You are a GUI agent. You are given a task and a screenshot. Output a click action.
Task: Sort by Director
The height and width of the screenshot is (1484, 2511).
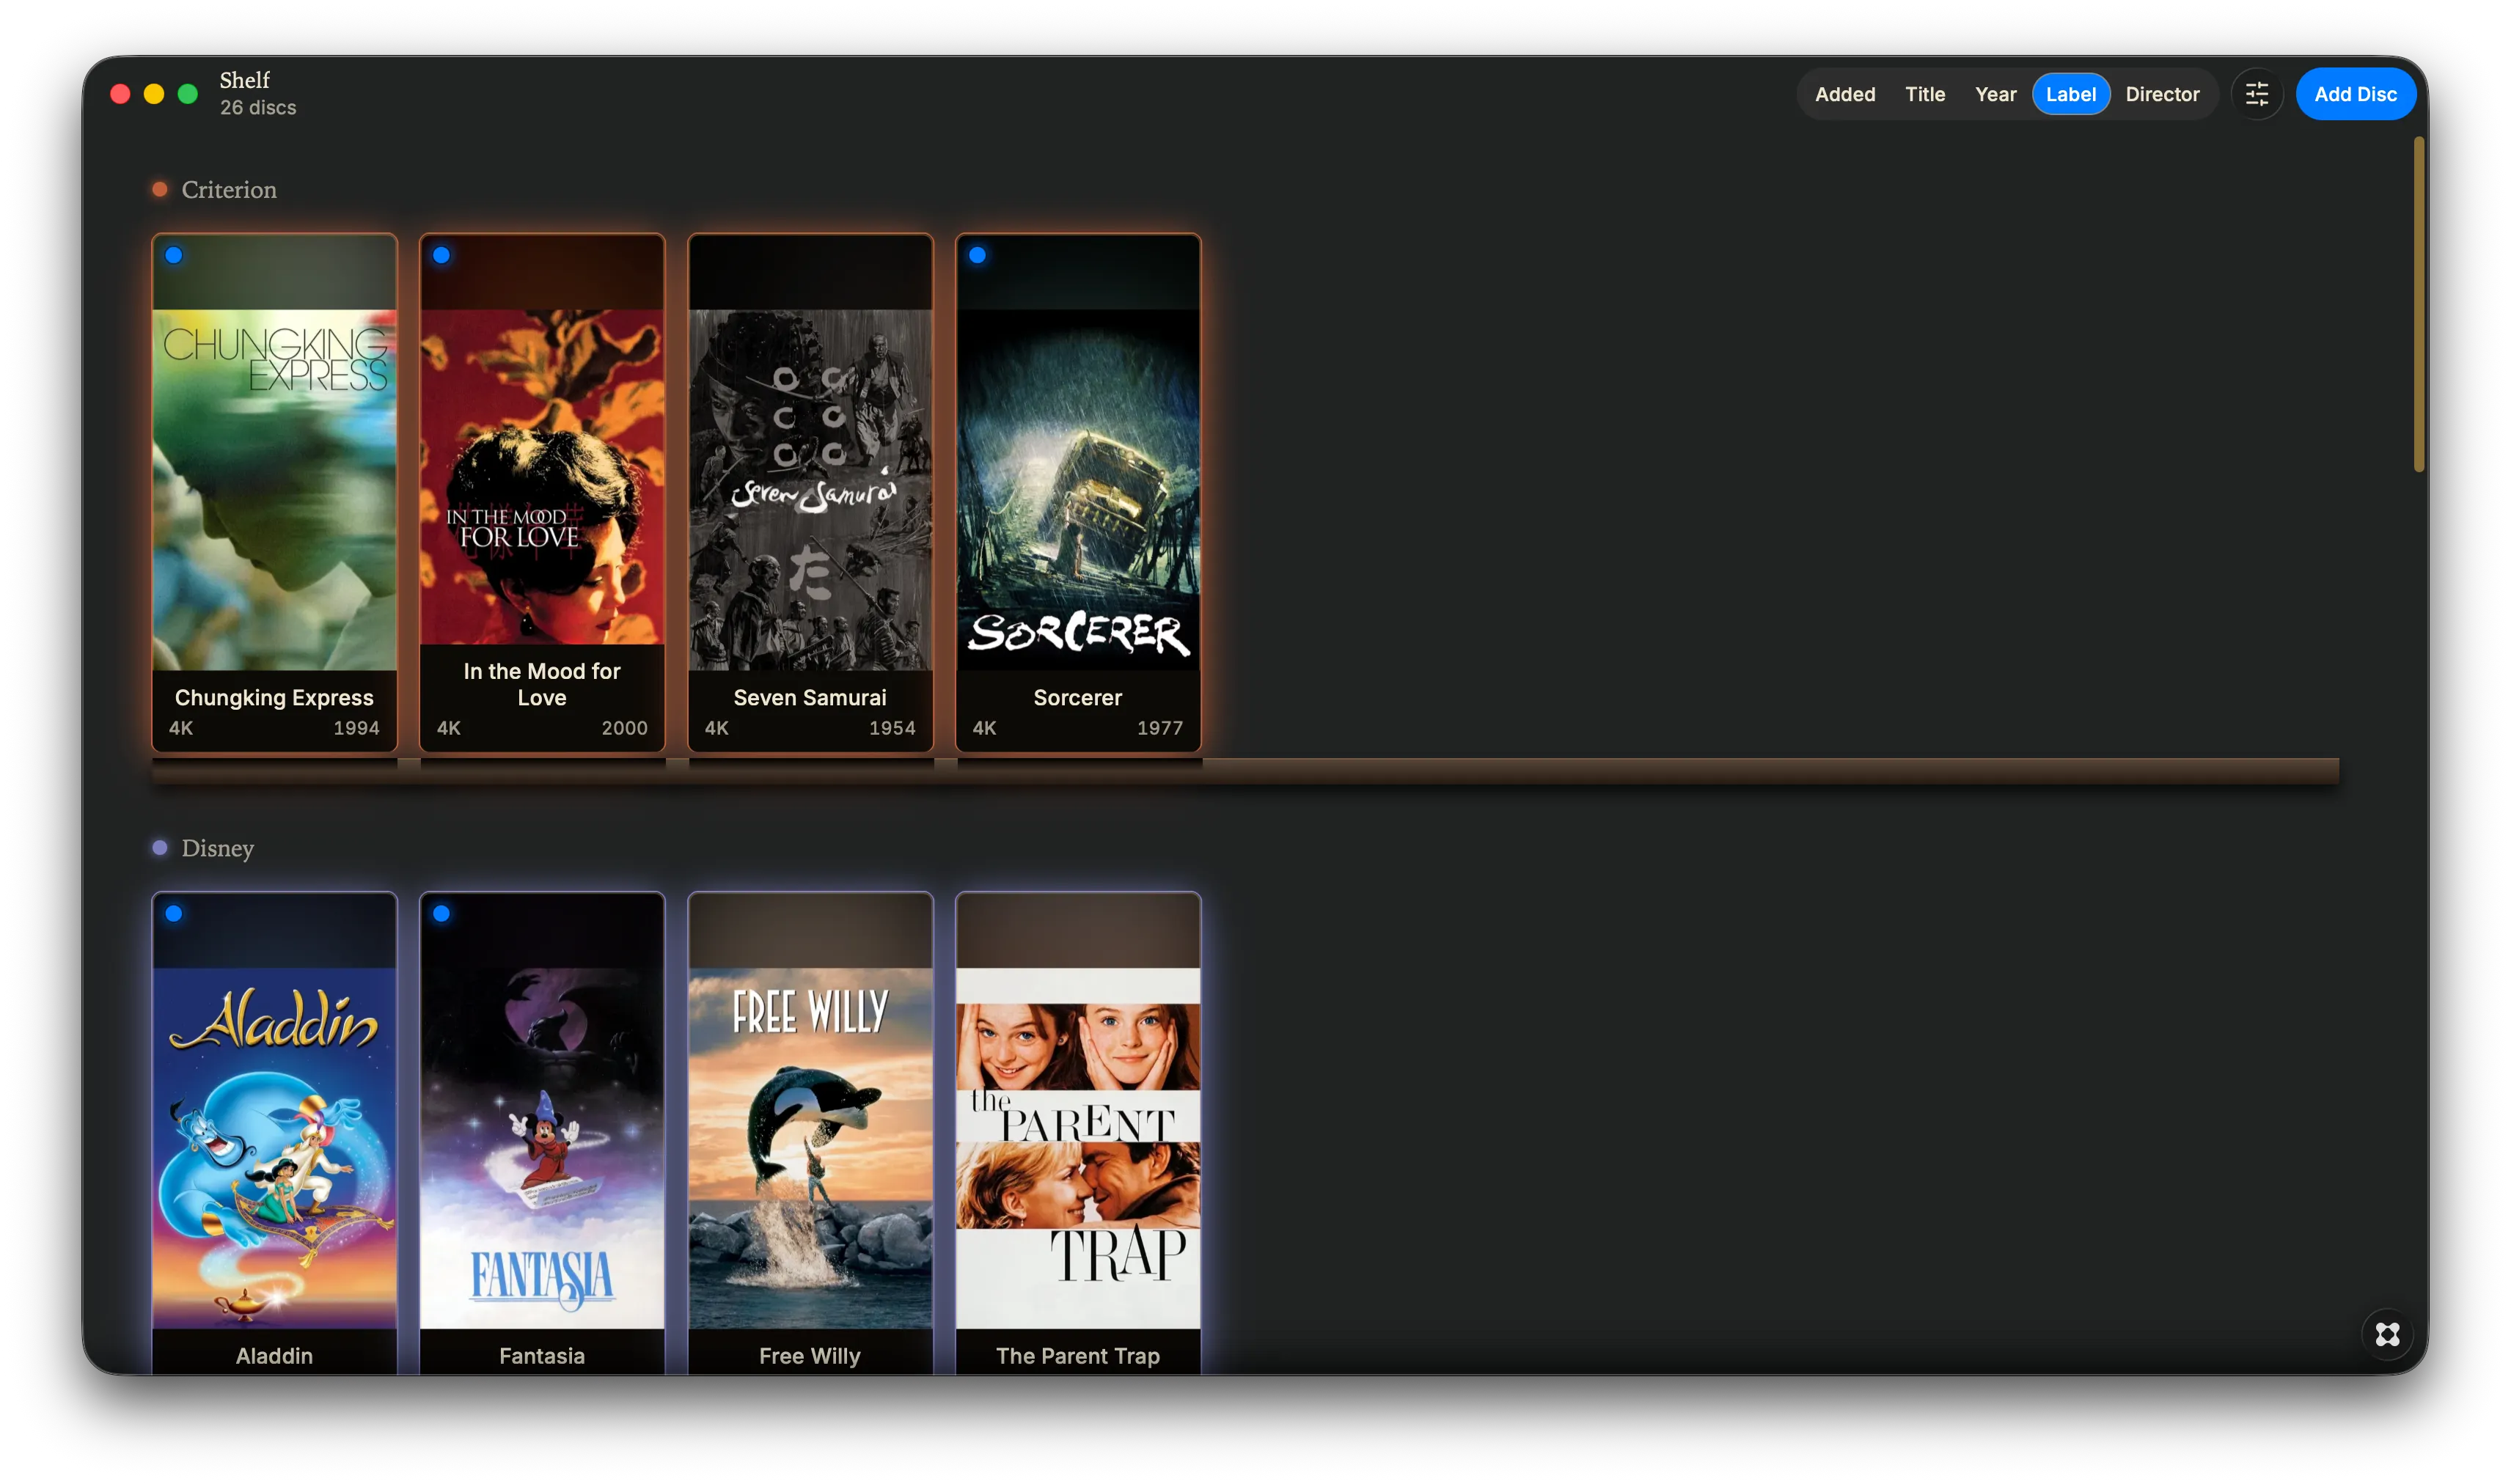click(2162, 94)
